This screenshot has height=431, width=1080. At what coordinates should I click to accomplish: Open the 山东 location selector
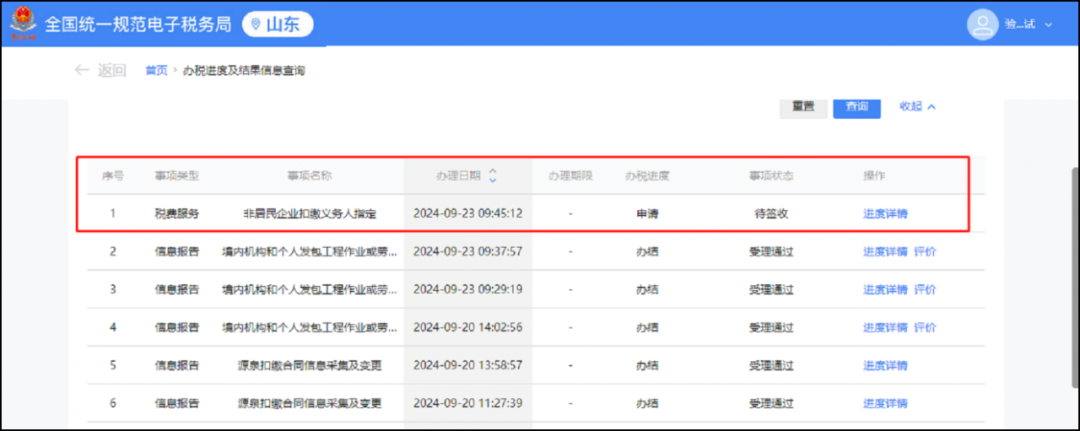tap(278, 24)
